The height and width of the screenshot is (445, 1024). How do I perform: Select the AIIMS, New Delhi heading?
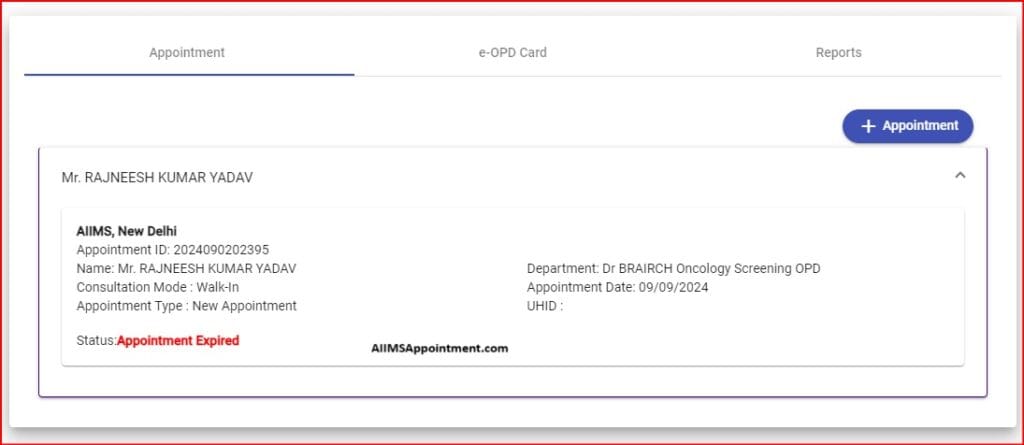click(127, 231)
